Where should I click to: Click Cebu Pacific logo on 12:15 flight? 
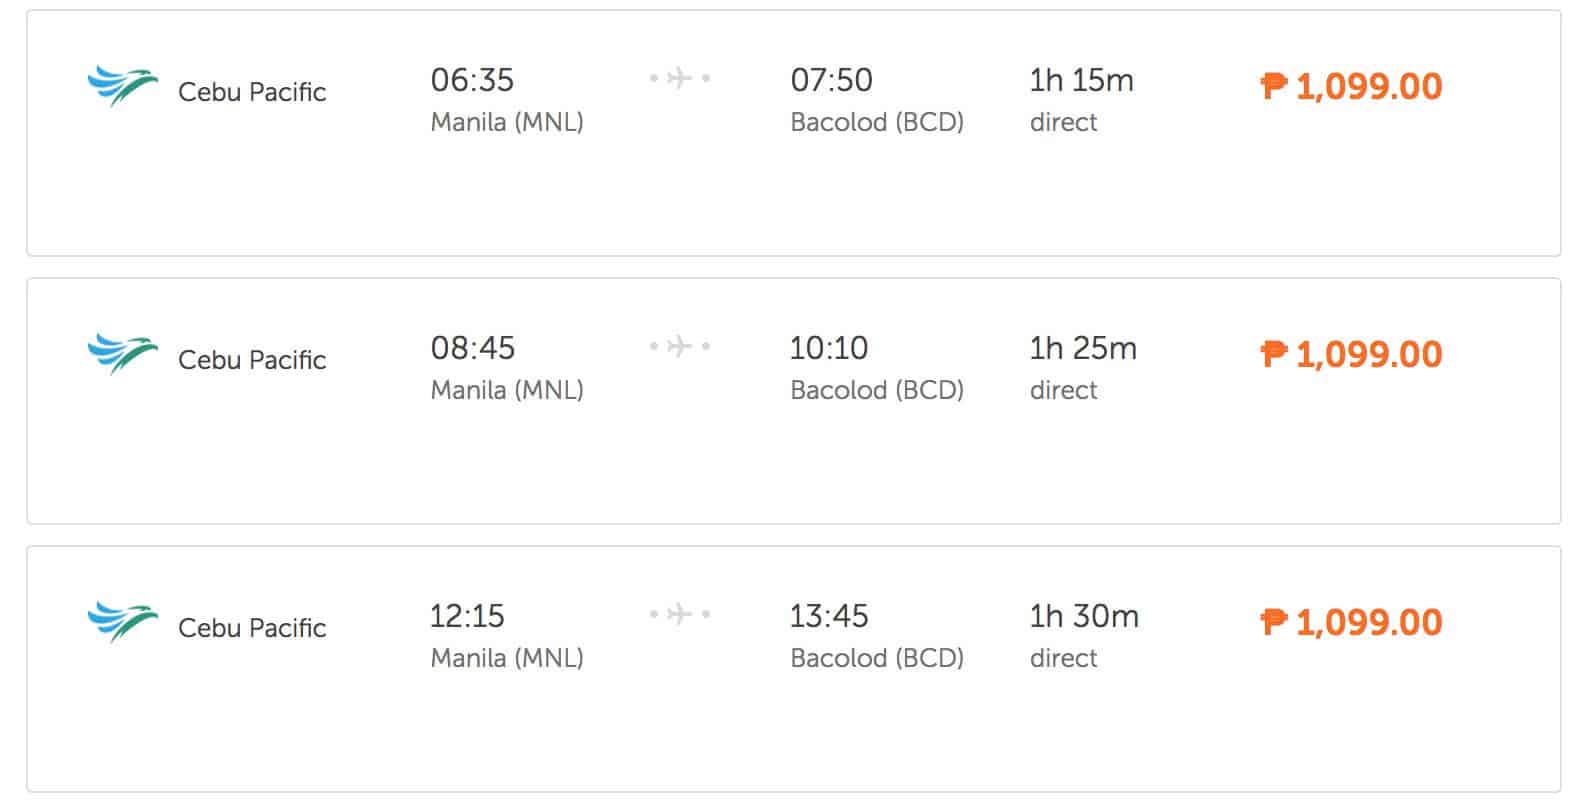(x=122, y=622)
